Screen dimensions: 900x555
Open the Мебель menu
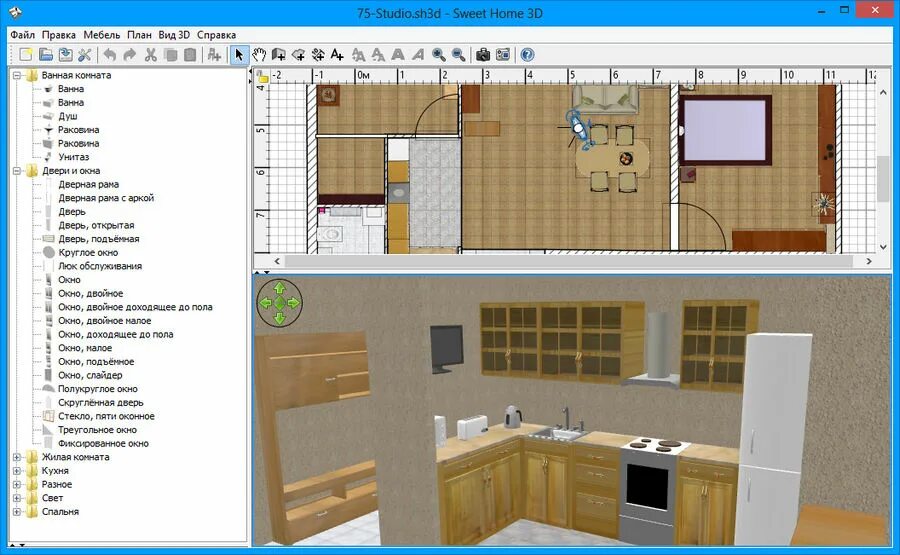(x=102, y=35)
